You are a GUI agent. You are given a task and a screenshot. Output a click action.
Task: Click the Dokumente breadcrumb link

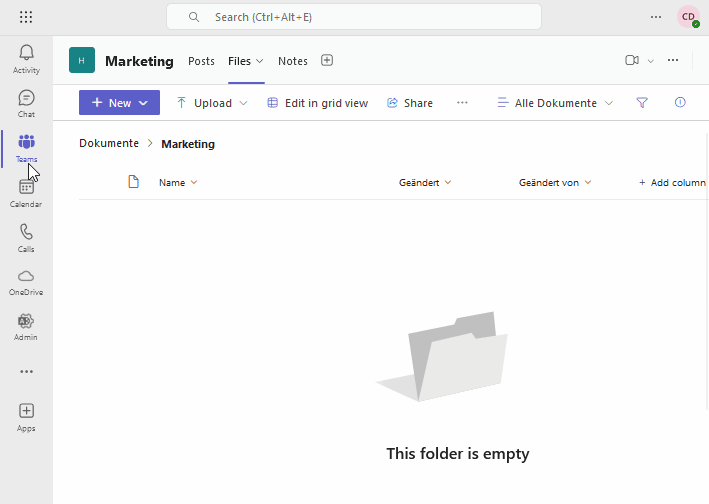[109, 143]
